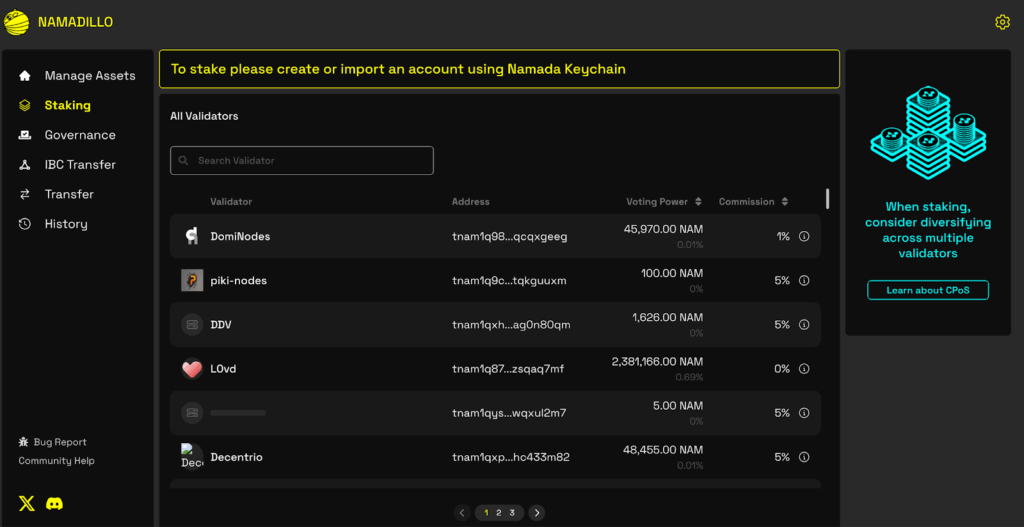
Task: Click address tnam1qys...wqxul2m7
Action: pyautogui.click(x=509, y=413)
